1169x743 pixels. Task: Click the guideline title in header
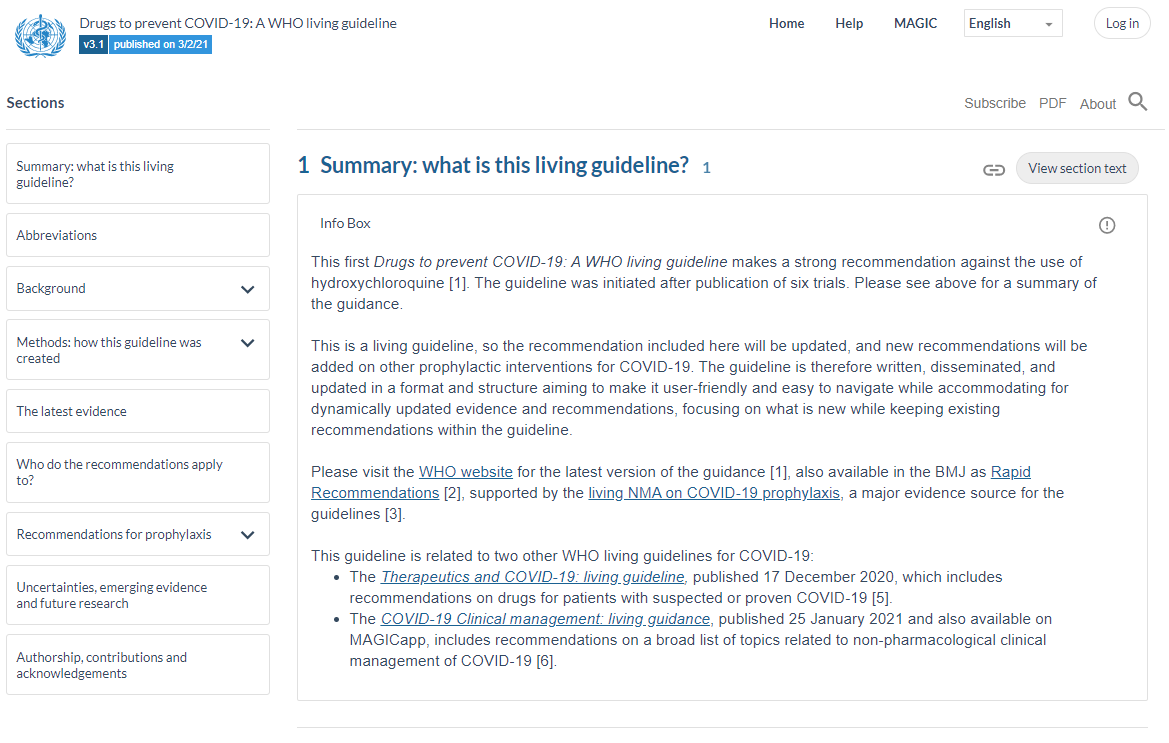238,23
